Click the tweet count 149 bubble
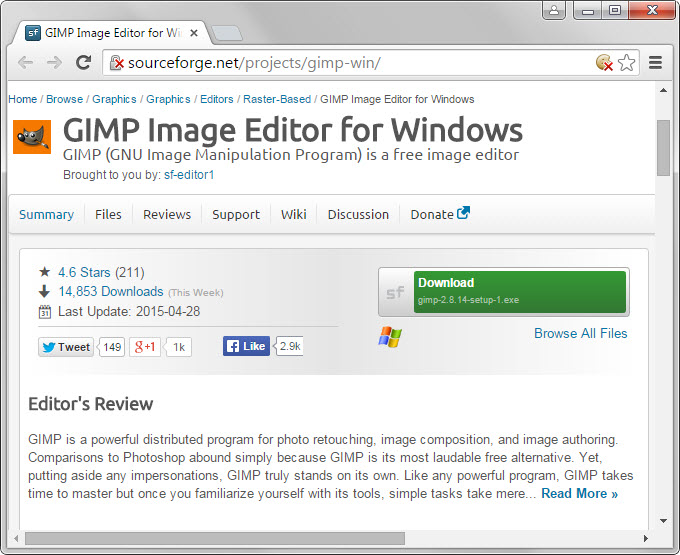Image resolution: width=680 pixels, height=555 pixels. tap(112, 347)
